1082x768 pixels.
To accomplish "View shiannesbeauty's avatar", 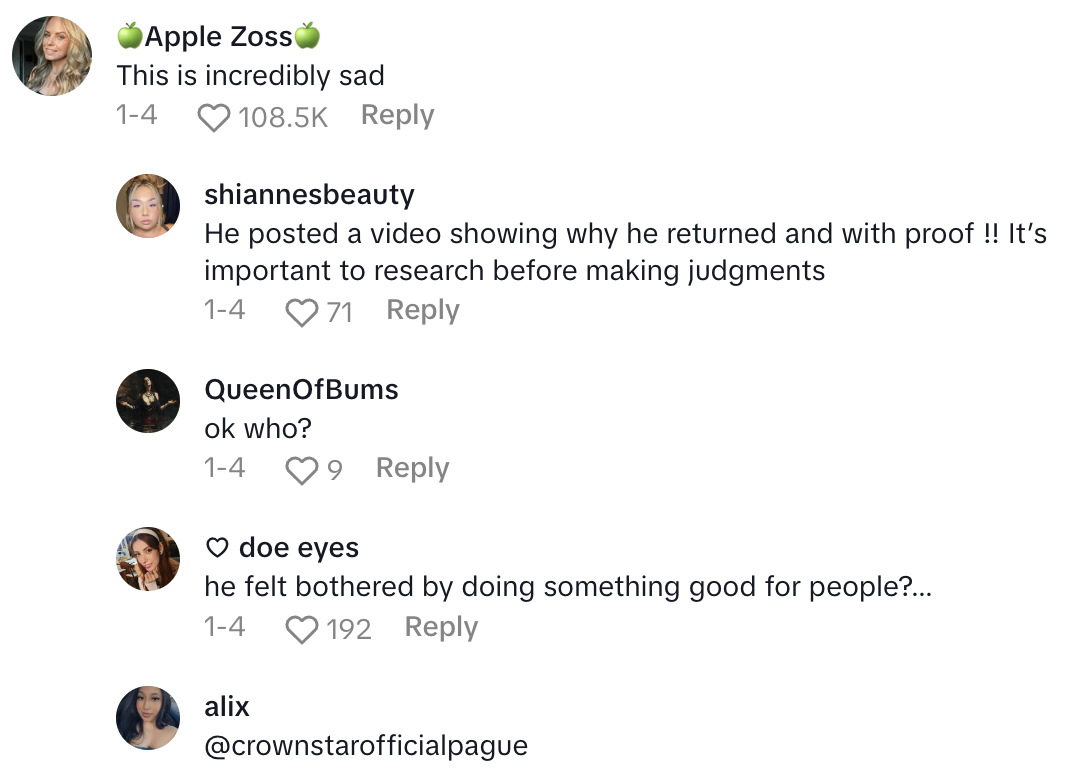I will pos(148,206).
